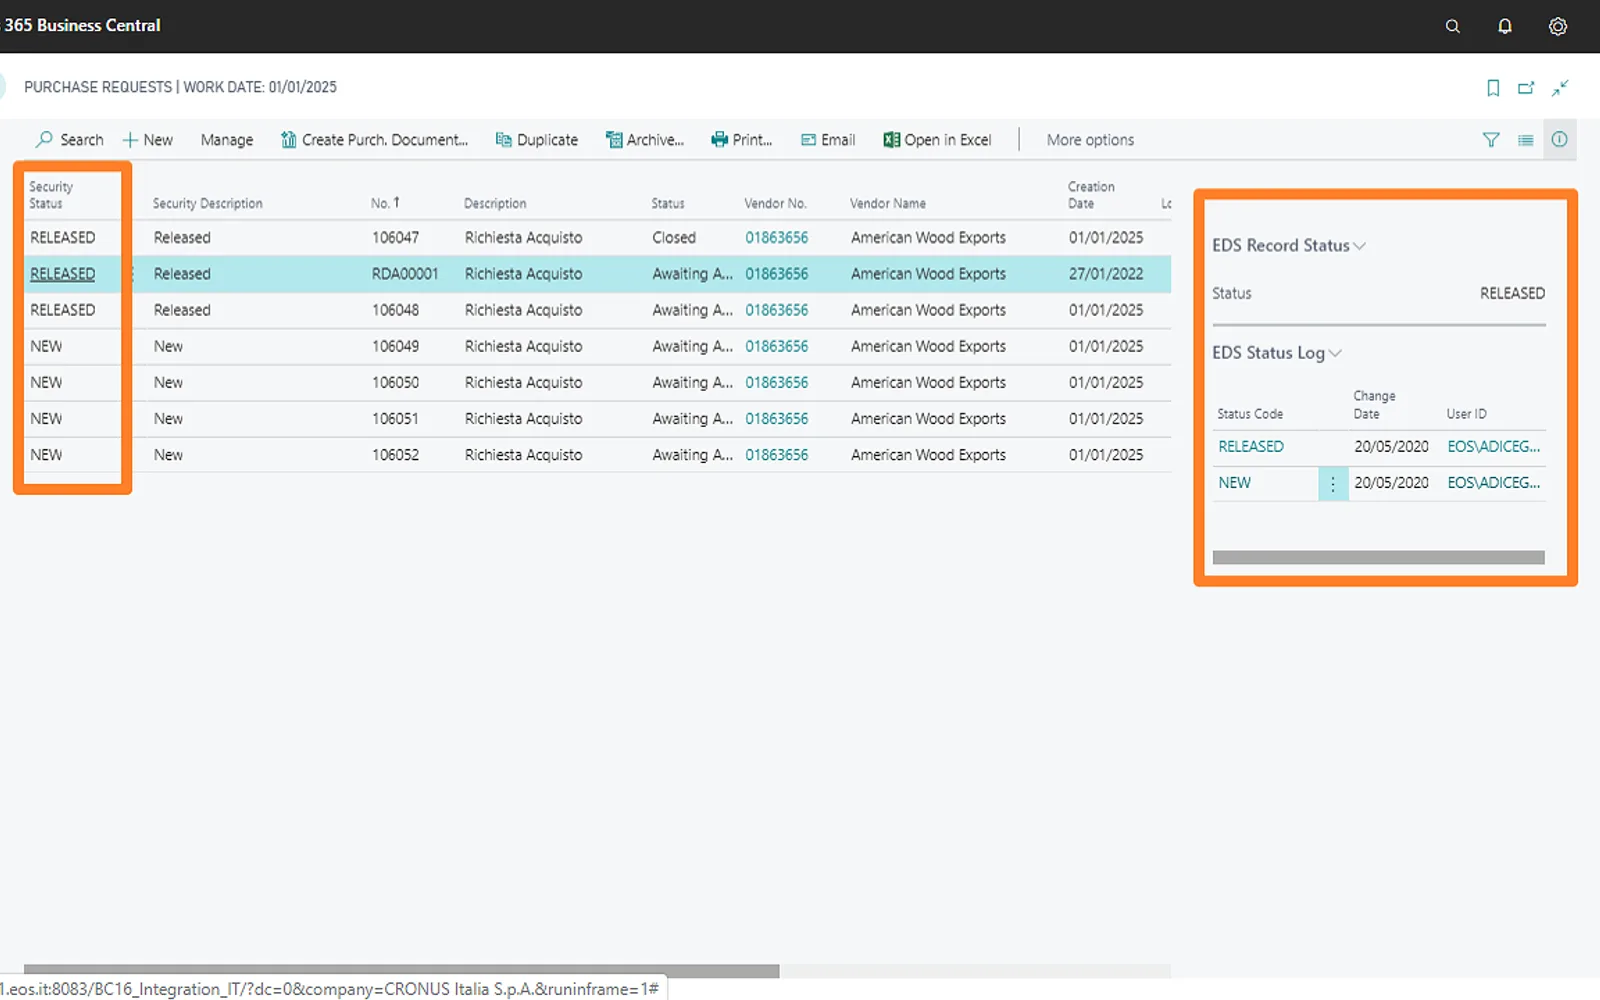The width and height of the screenshot is (1600, 1000).
Task: Sort by the No. column header
Action: pyautogui.click(x=385, y=203)
